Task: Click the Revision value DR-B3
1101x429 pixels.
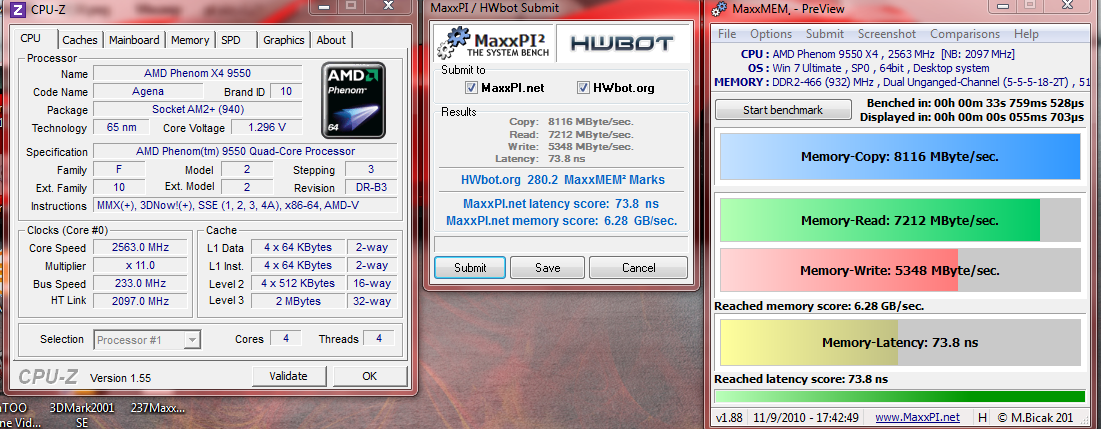Action: coord(371,187)
